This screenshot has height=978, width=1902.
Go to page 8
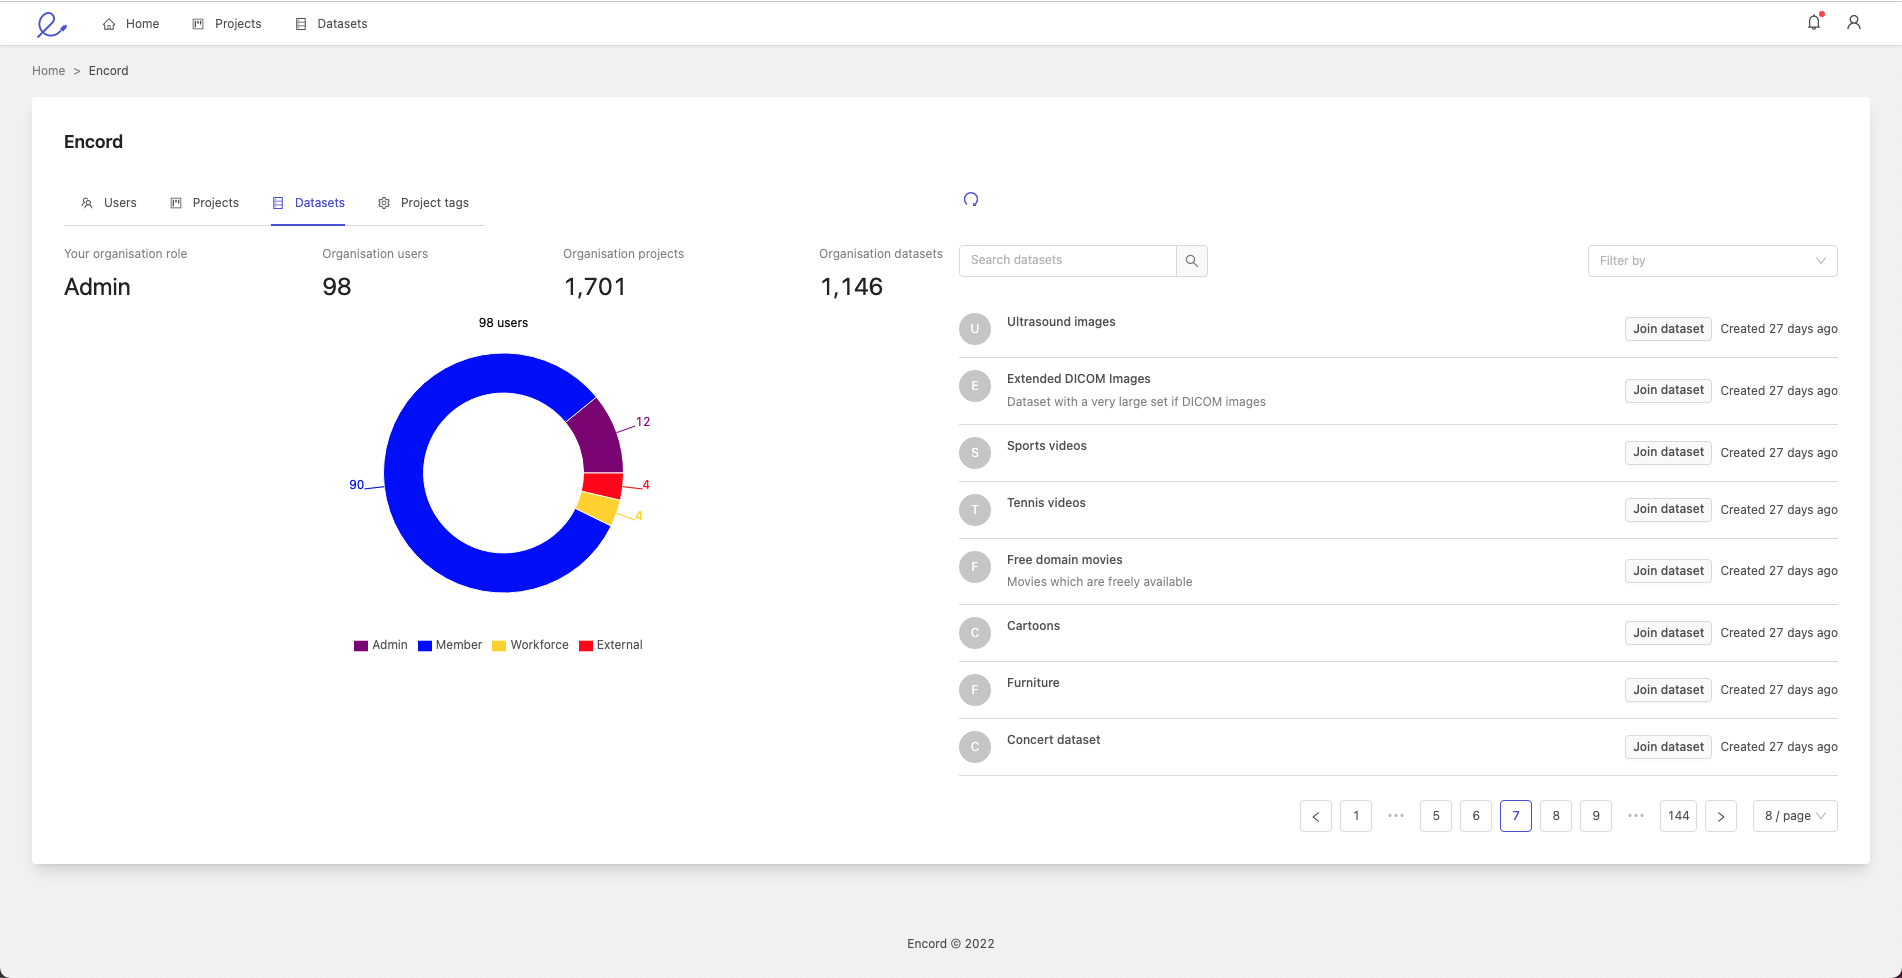[x=1556, y=816]
